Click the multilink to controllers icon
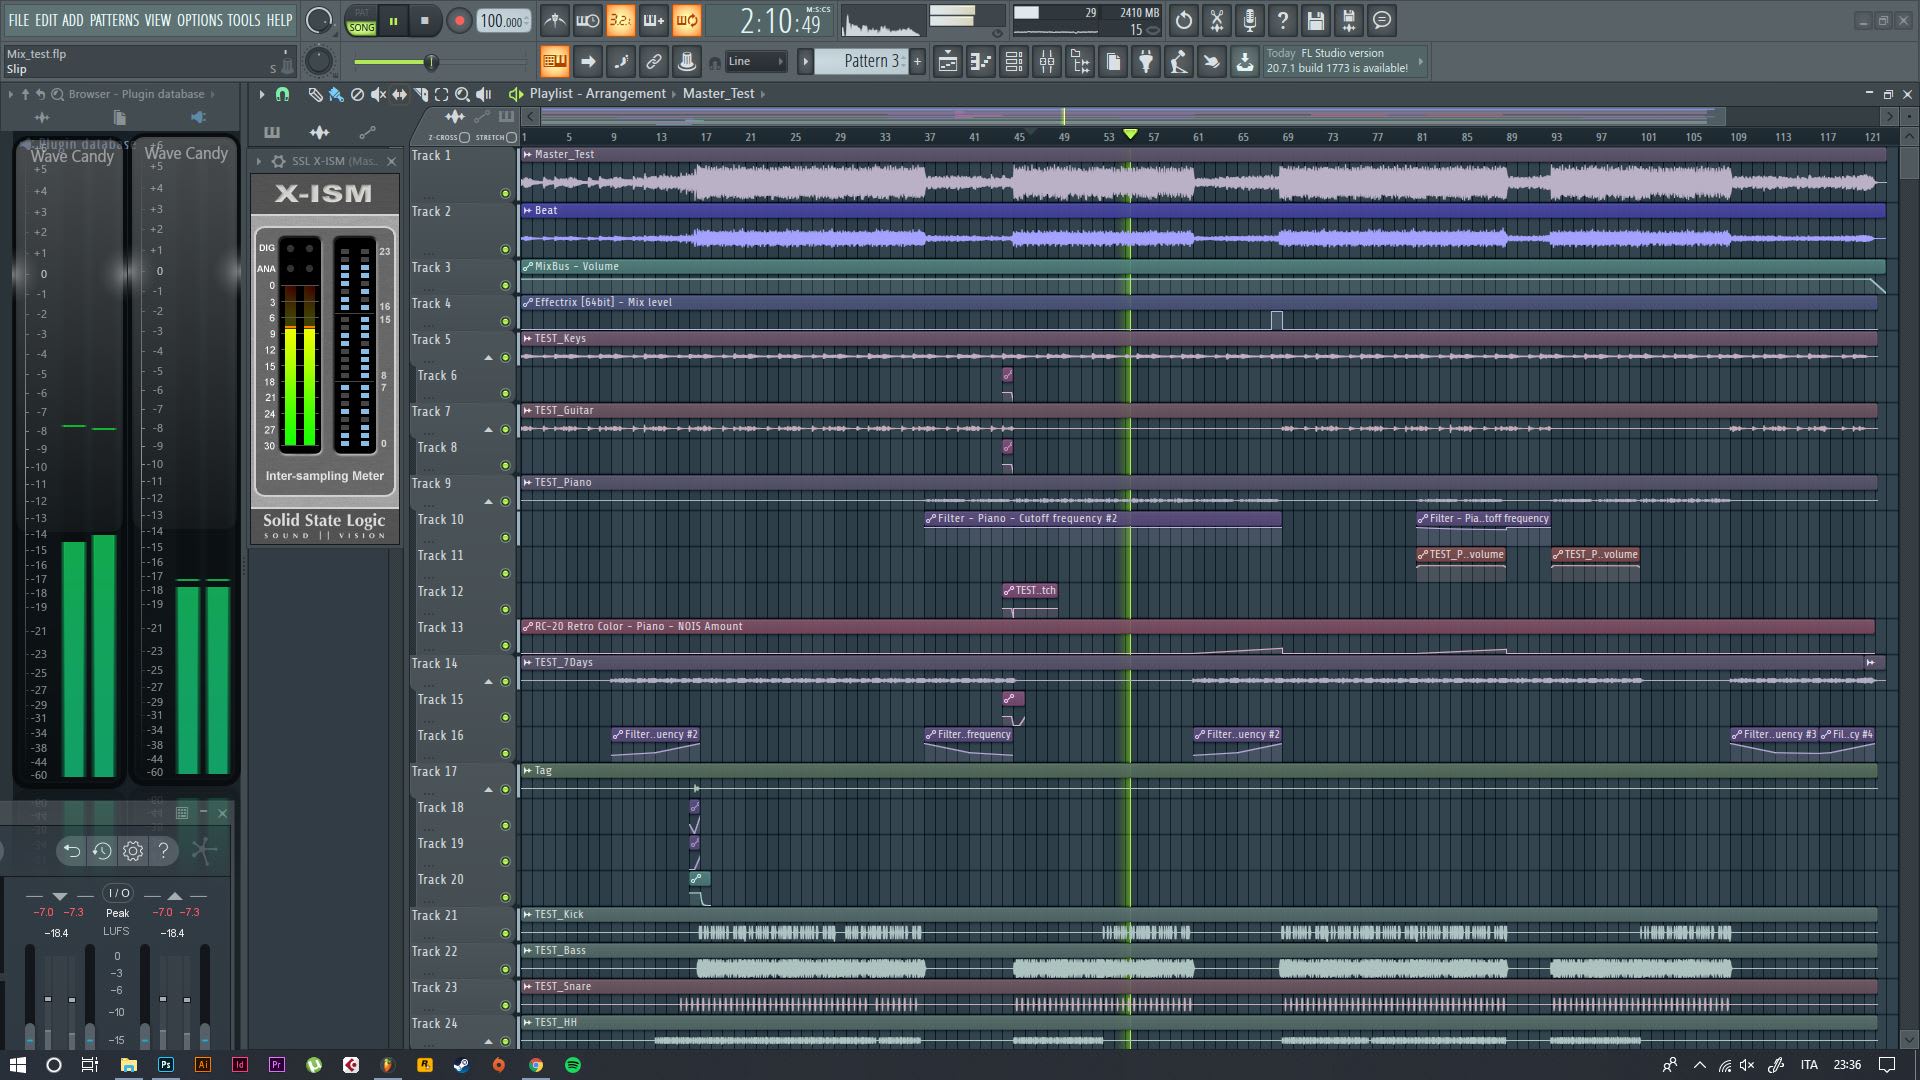This screenshot has height=1080, width=1920. [654, 62]
